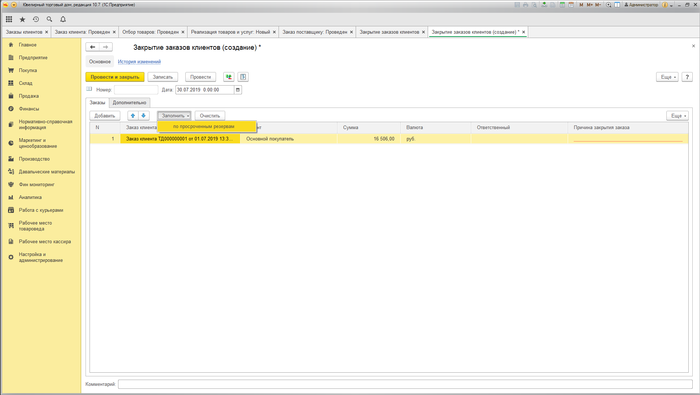
Task: Go back with the left arrow
Action: pyautogui.click(x=92, y=47)
